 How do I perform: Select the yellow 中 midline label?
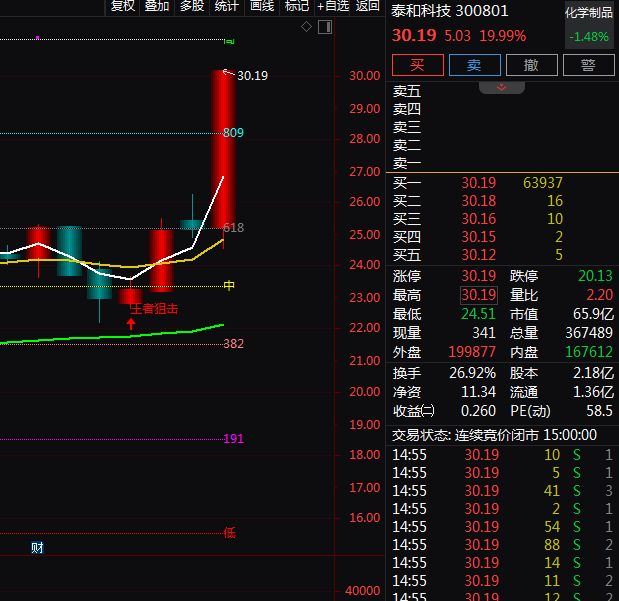[229, 285]
